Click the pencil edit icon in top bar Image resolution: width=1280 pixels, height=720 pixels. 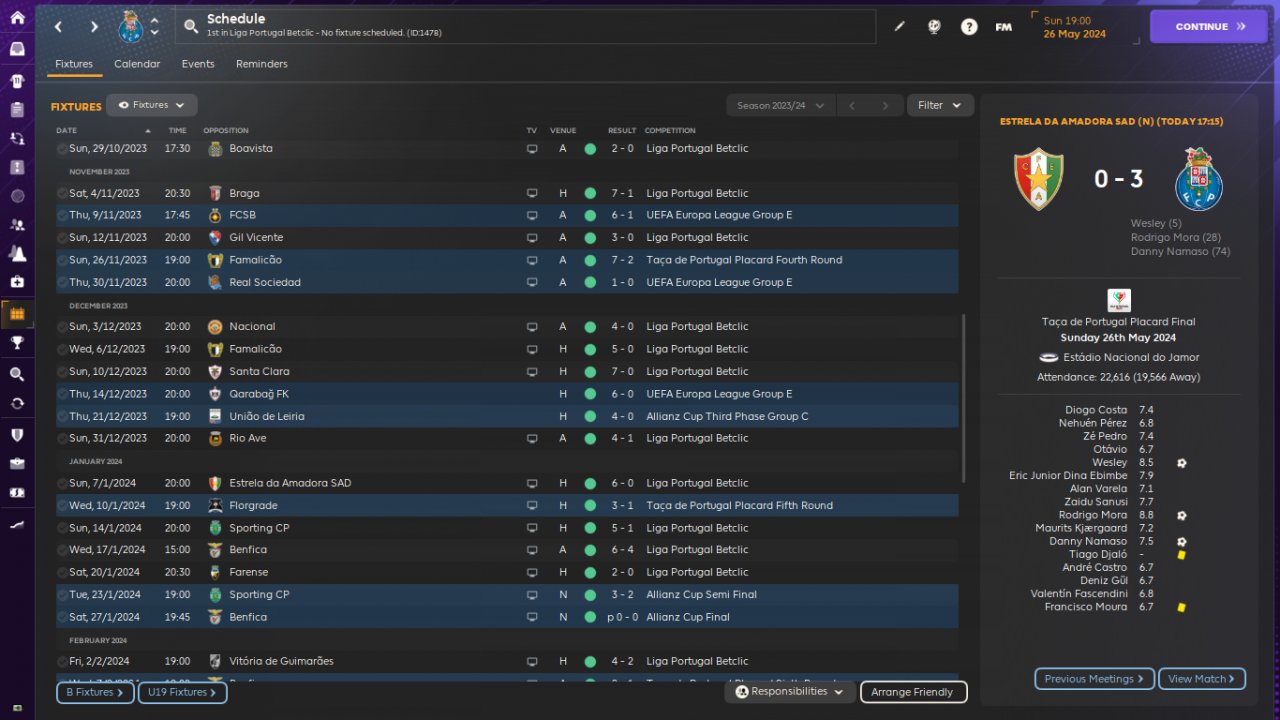pyautogui.click(x=899, y=27)
